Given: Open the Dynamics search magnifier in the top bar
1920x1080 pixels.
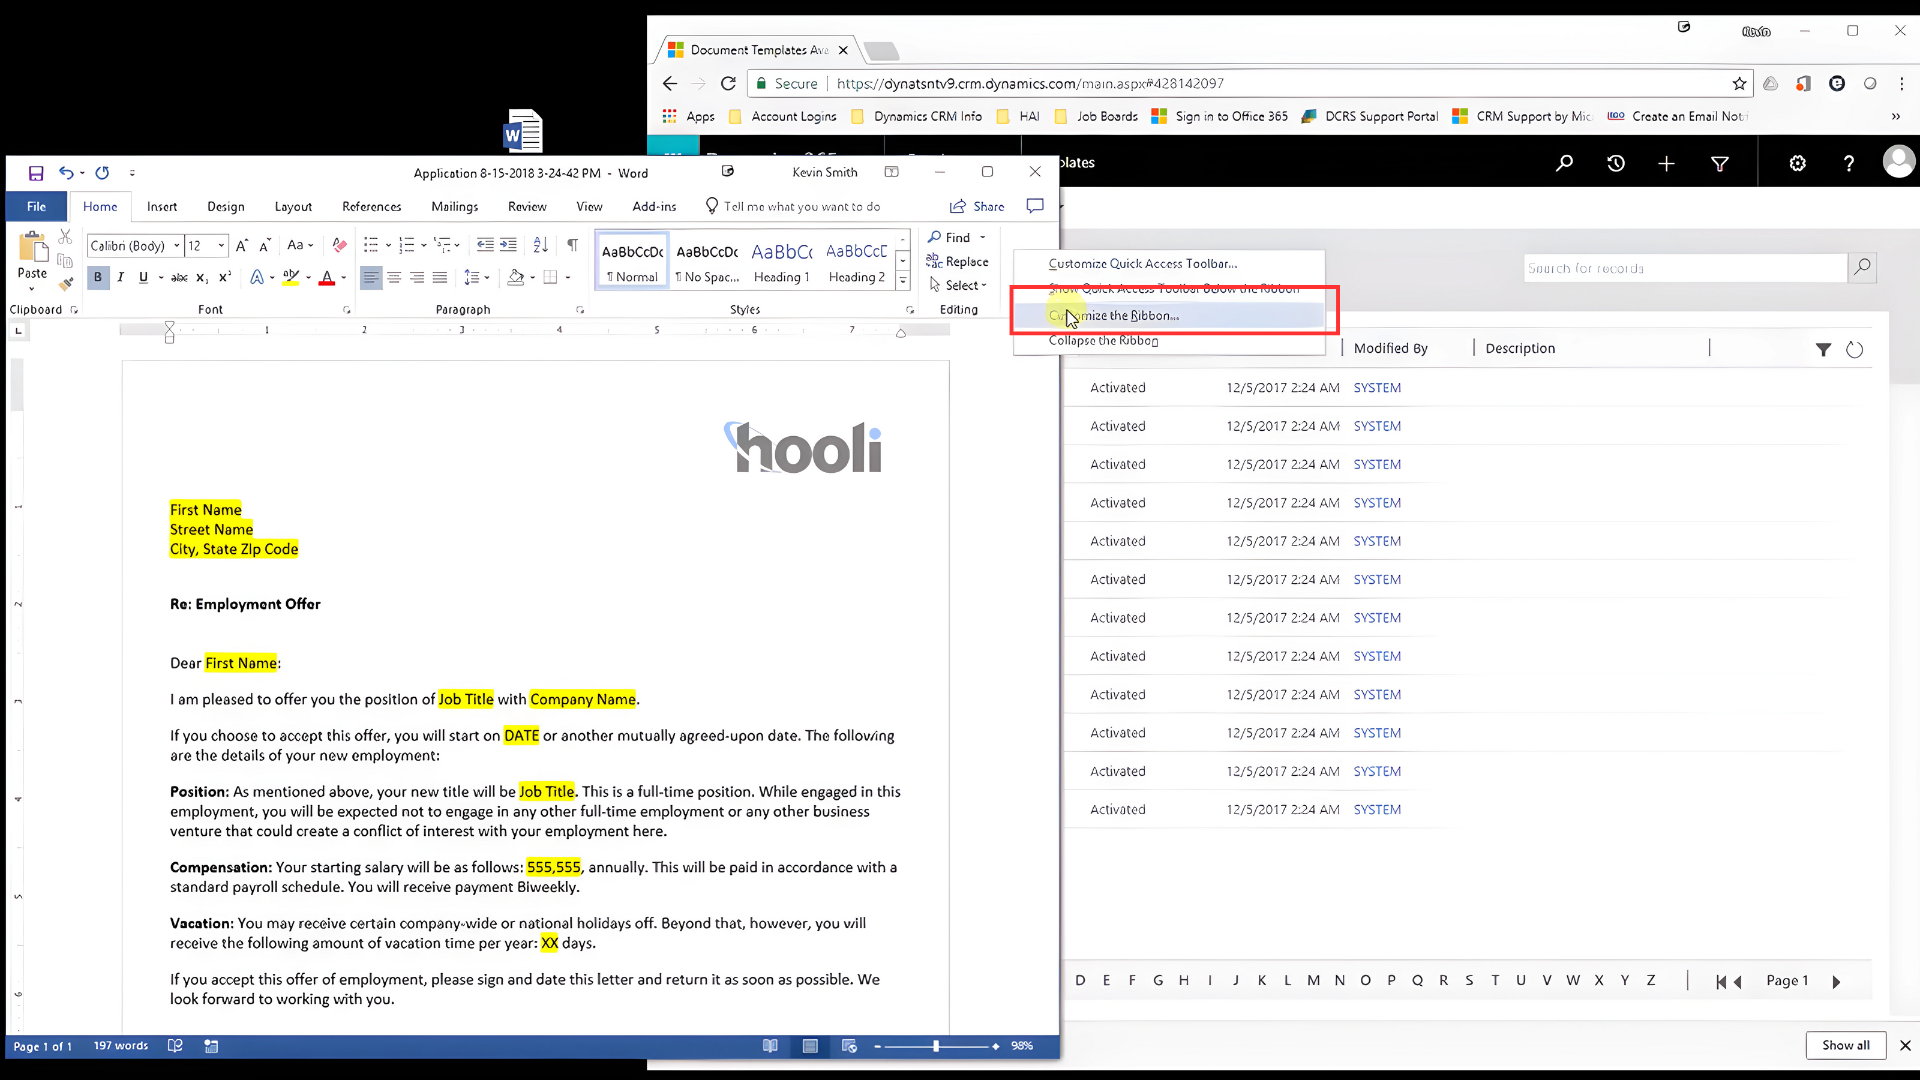Looking at the screenshot, I should (1564, 163).
